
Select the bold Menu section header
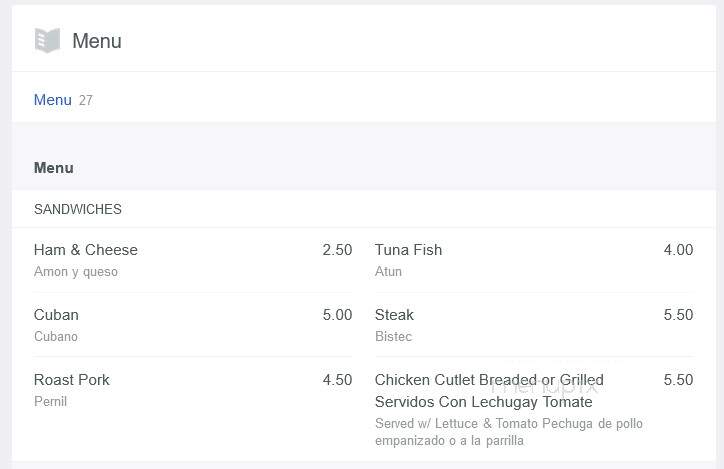tap(54, 168)
